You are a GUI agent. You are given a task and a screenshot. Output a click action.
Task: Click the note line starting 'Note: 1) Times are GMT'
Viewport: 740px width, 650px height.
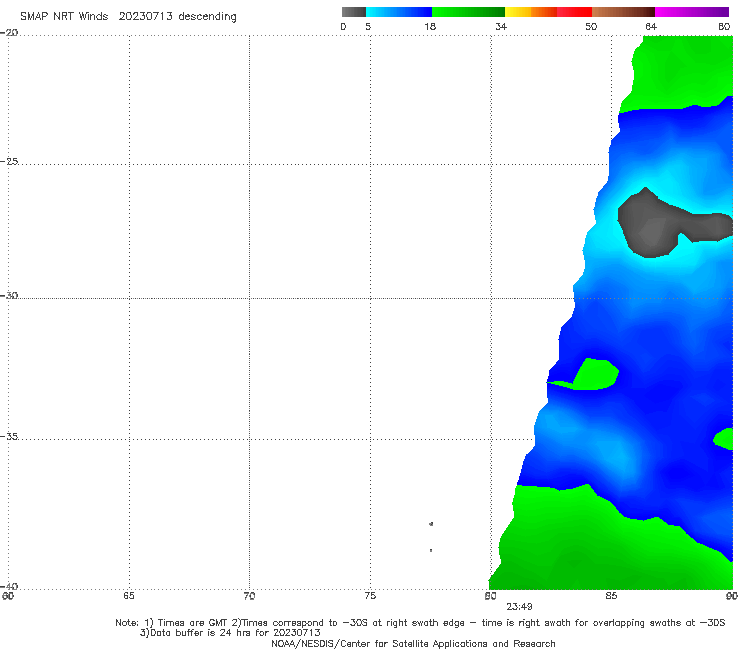coord(420,623)
